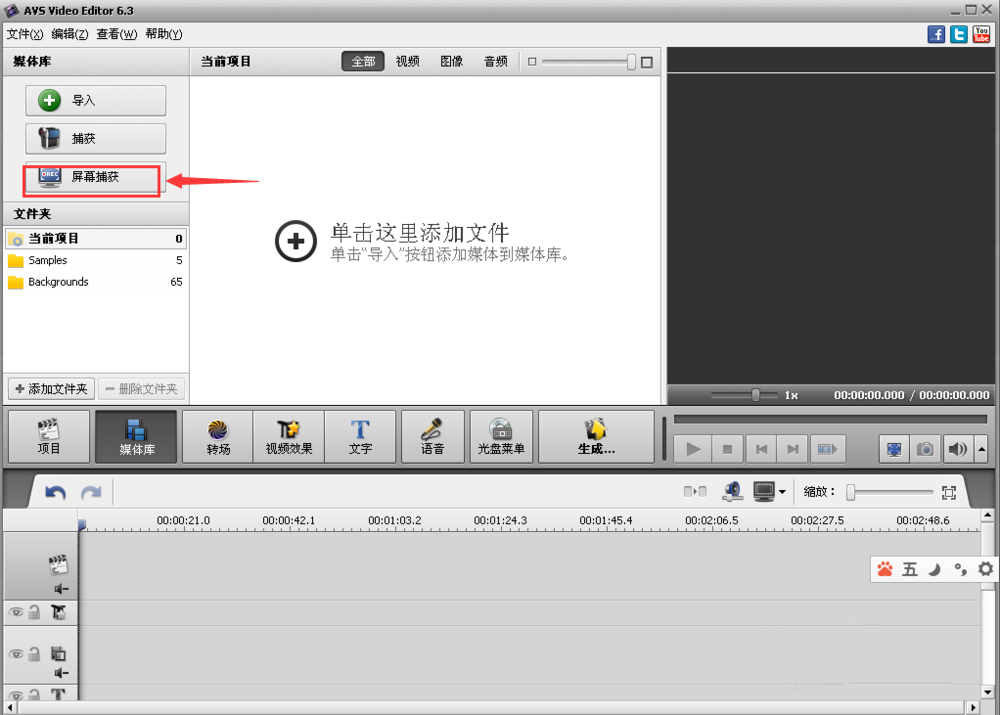Screen dimensions: 1000x715
Task: Open the 文字 (text) panel
Action: (x=360, y=436)
